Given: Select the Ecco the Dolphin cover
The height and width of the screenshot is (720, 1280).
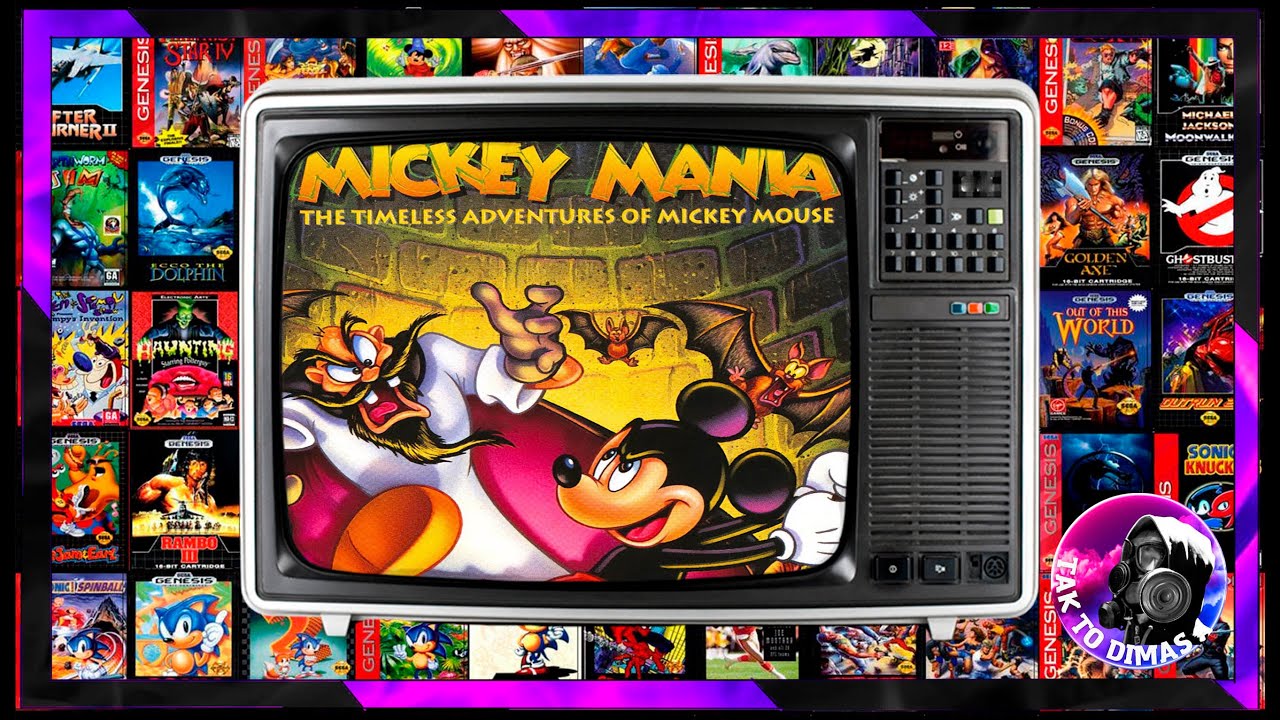Looking at the screenshot, I should click(187, 219).
